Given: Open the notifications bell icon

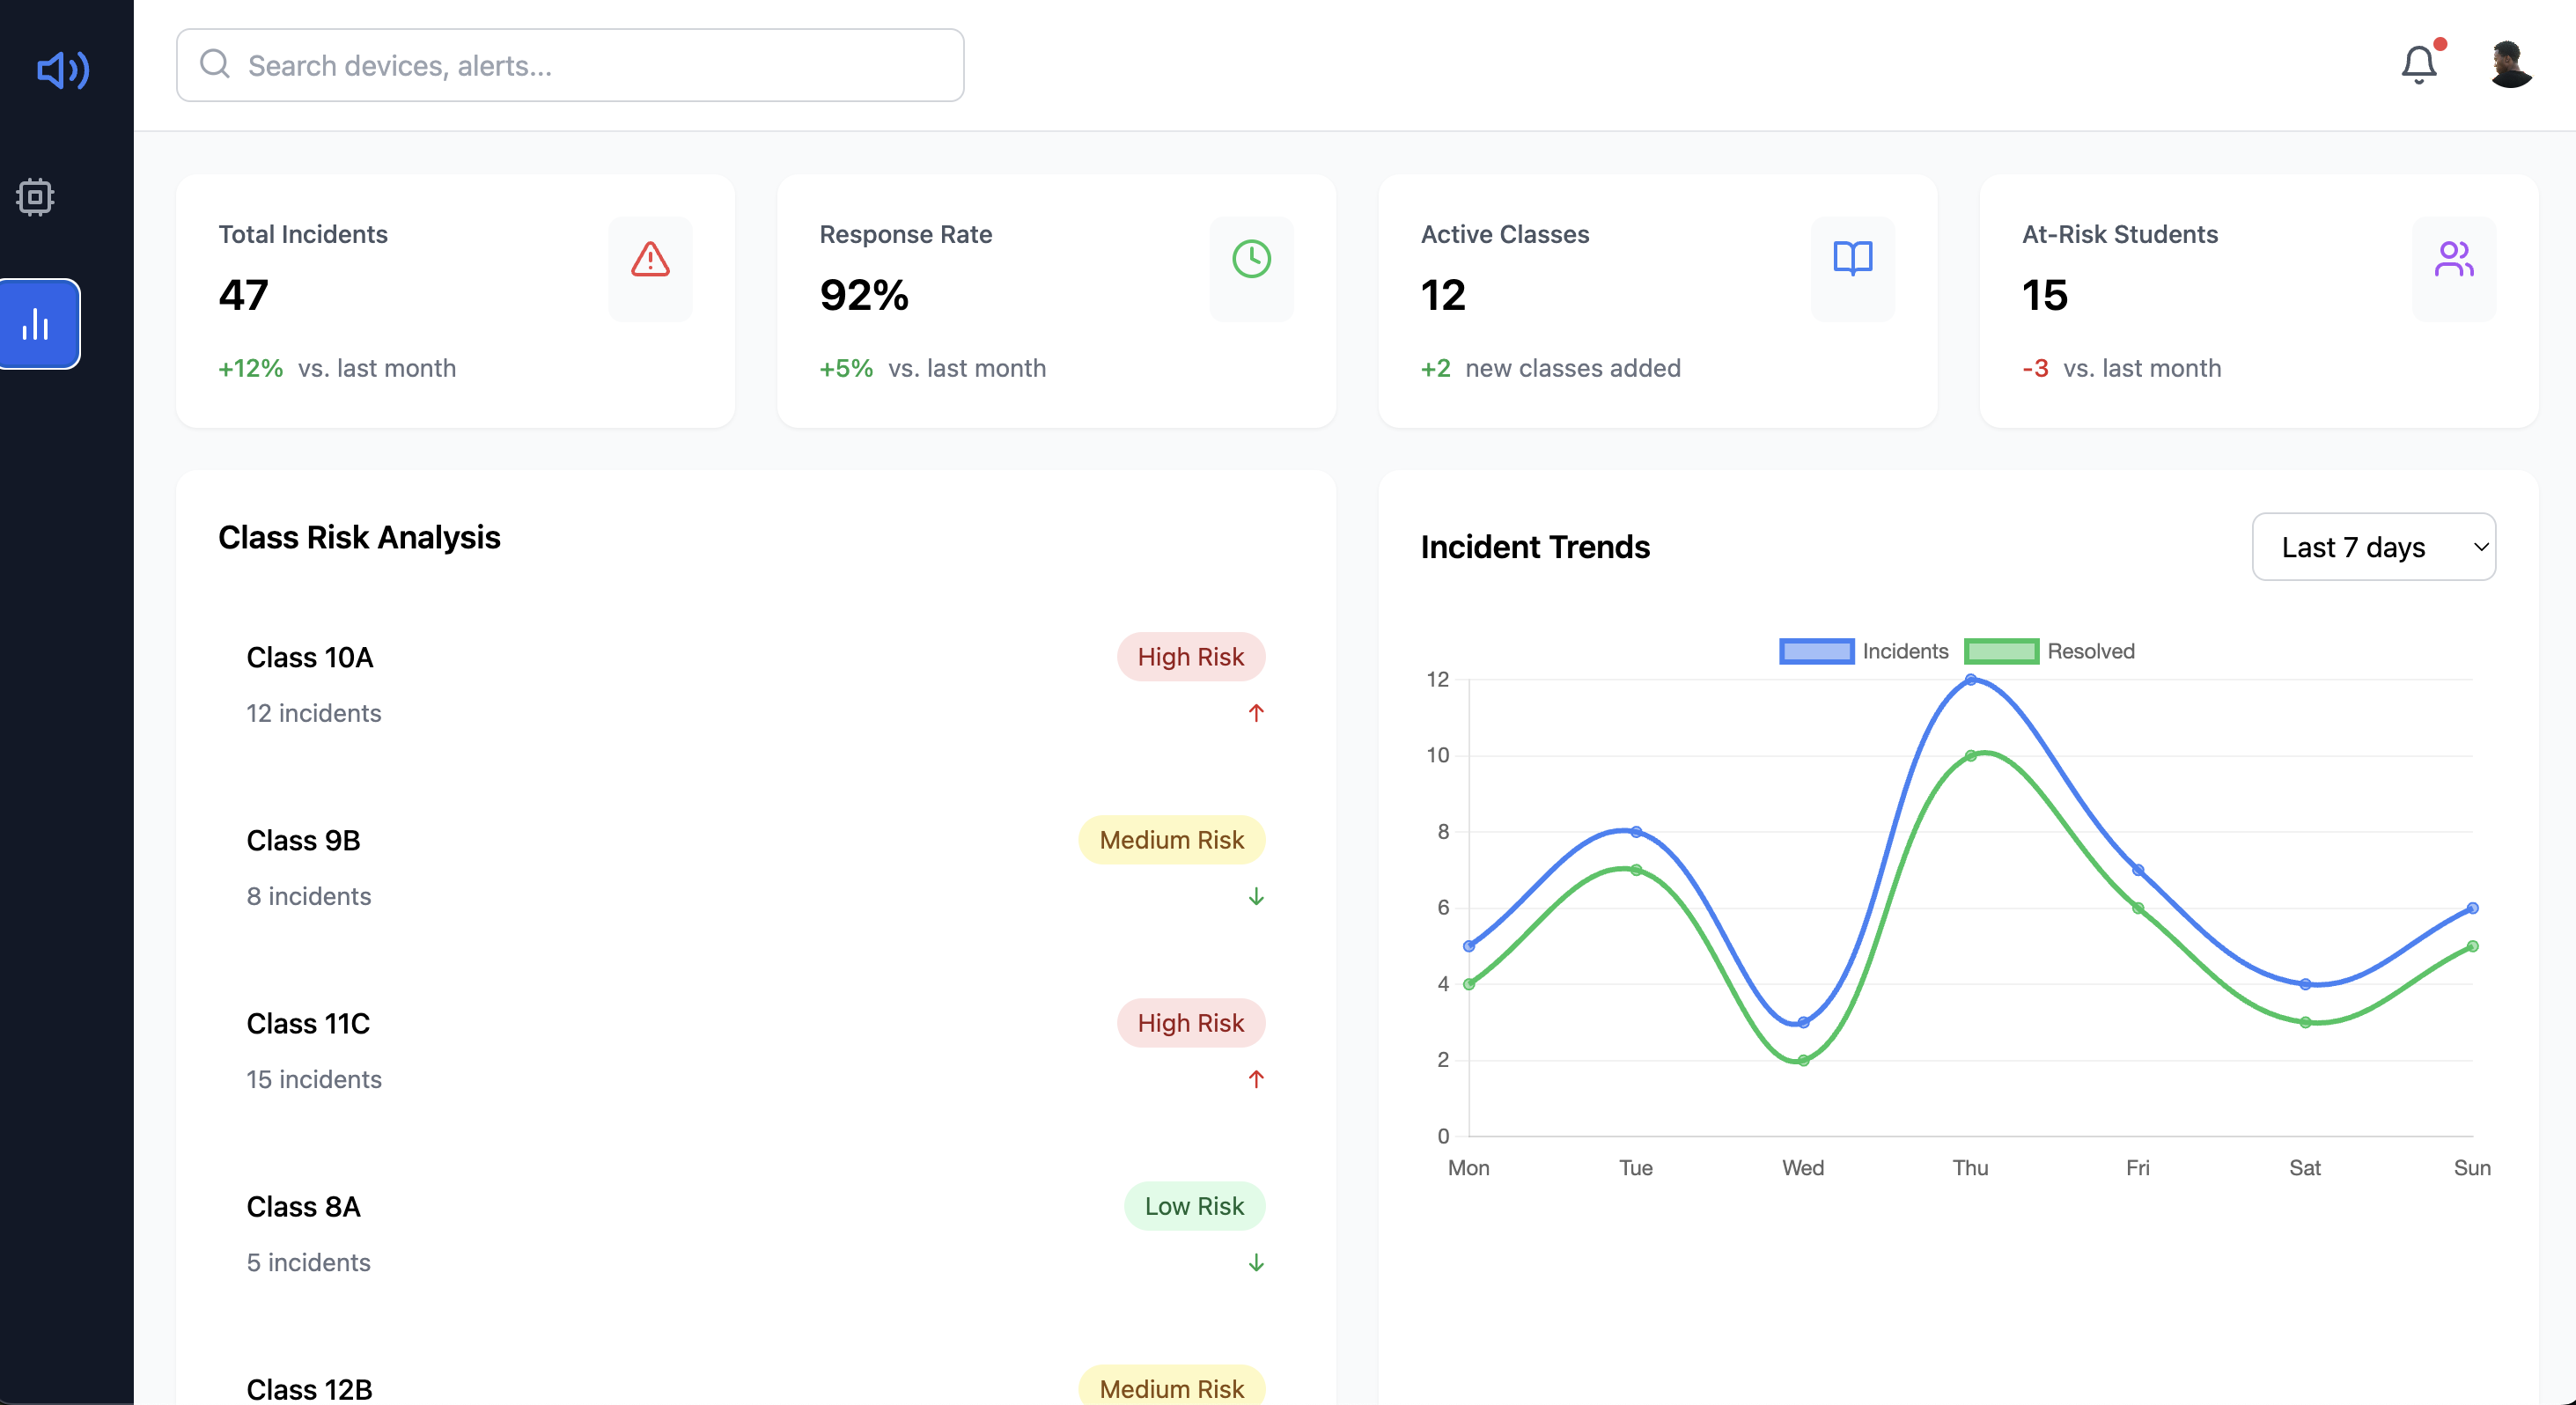Looking at the screenshot, I should (x=2418, y=66).
